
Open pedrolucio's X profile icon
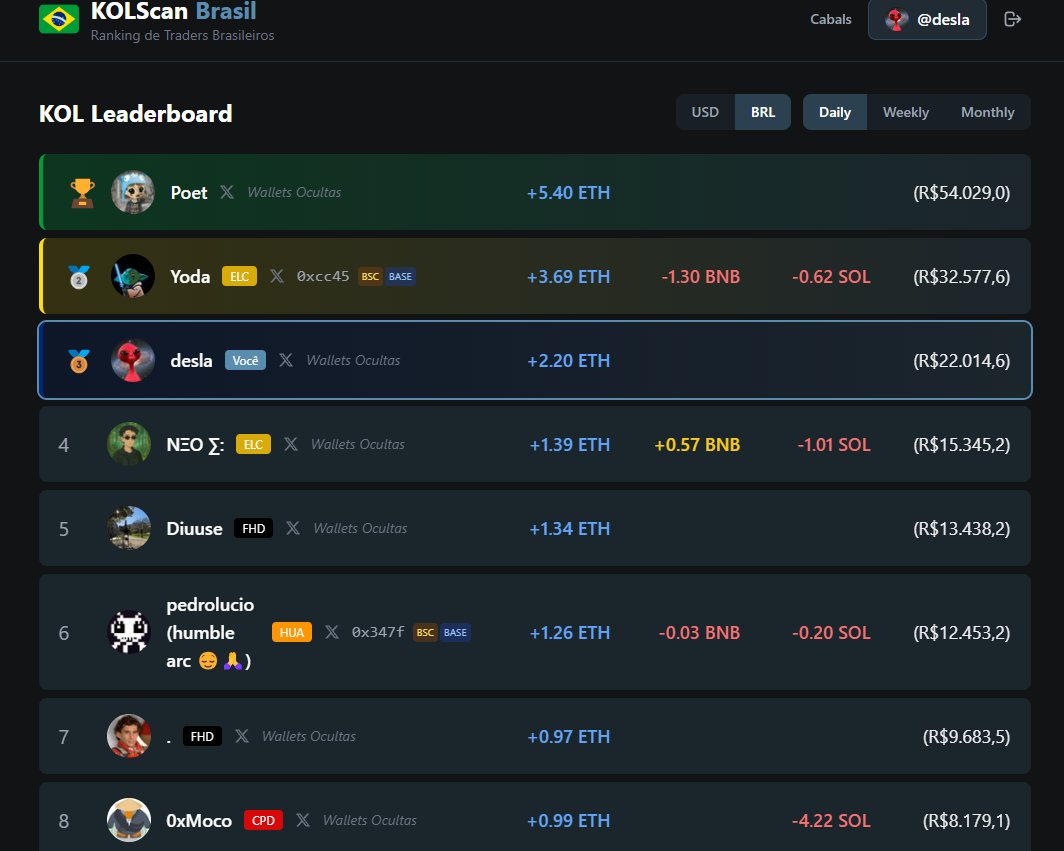coord(332,632)
